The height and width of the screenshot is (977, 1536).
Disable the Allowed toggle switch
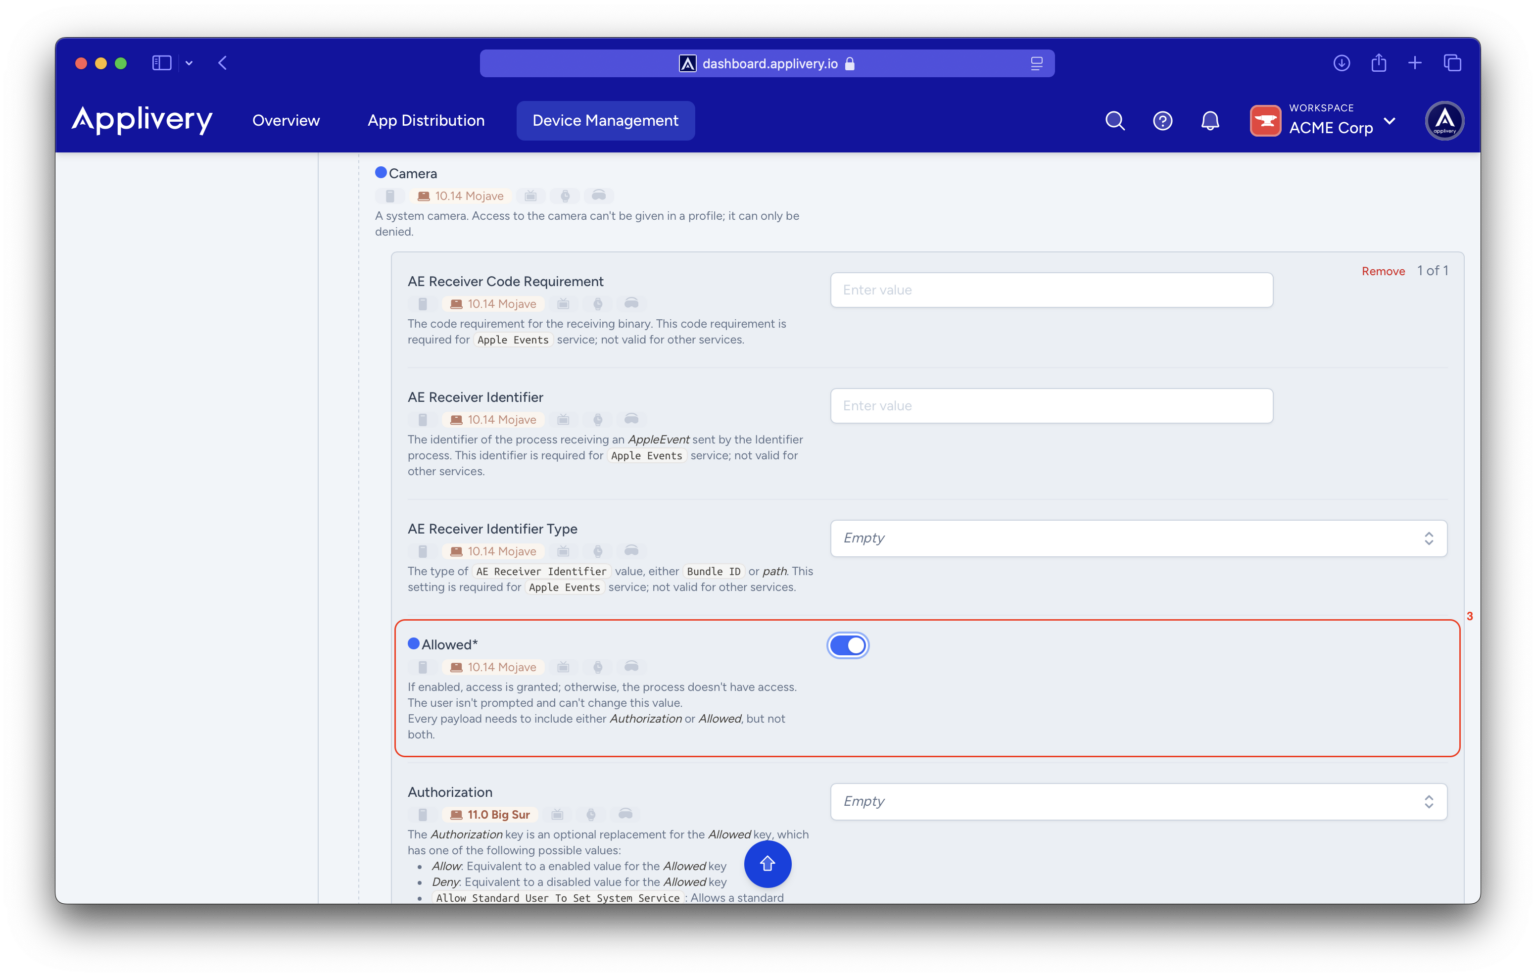coord(848,646)
